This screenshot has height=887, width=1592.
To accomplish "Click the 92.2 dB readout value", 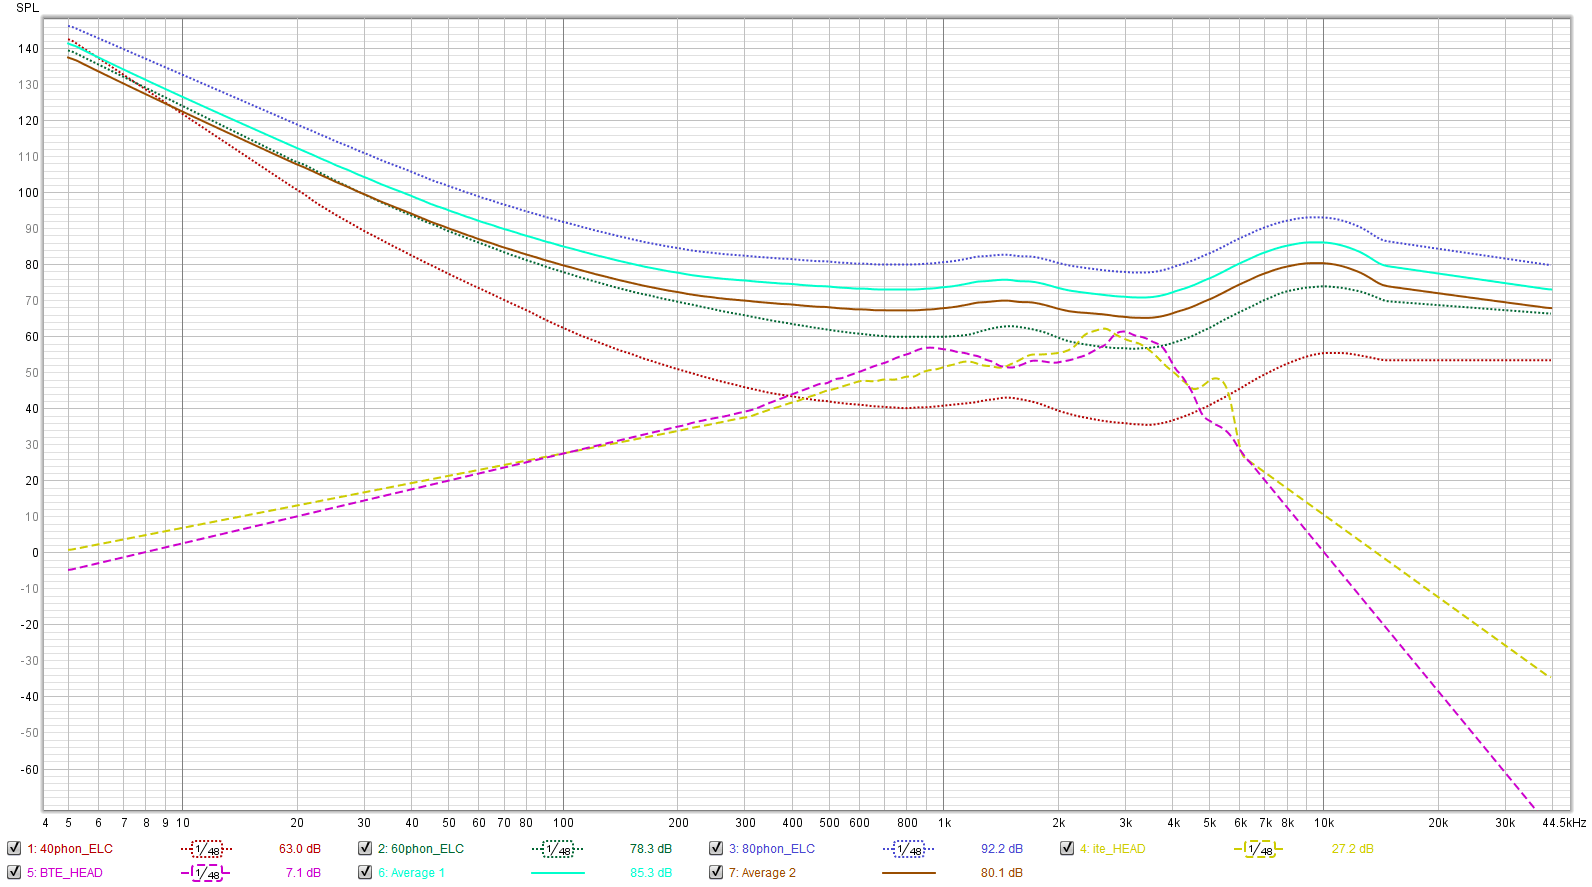I will (x=1002, y=849).
